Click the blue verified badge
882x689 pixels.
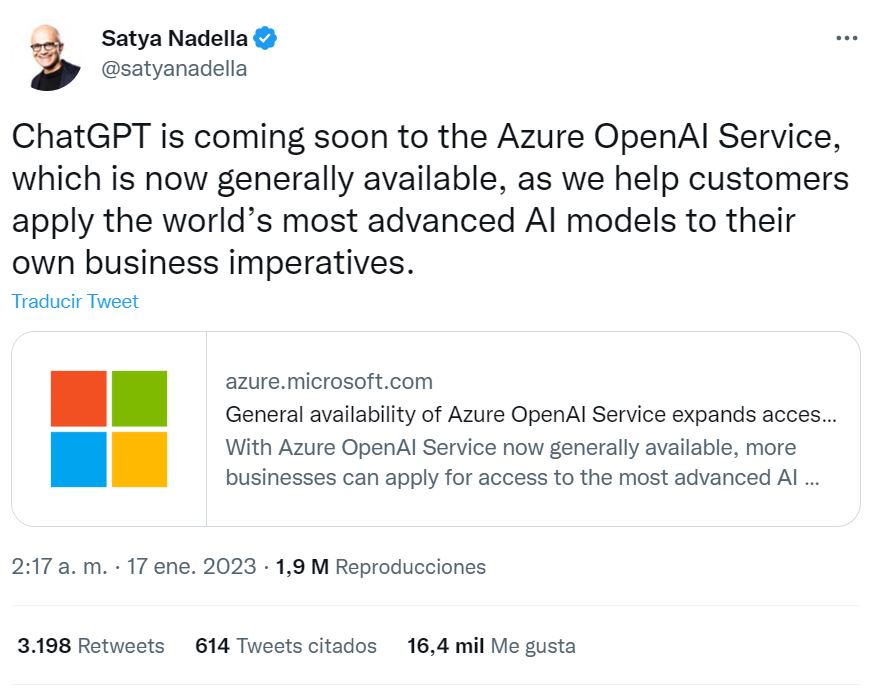coord(265,39)
